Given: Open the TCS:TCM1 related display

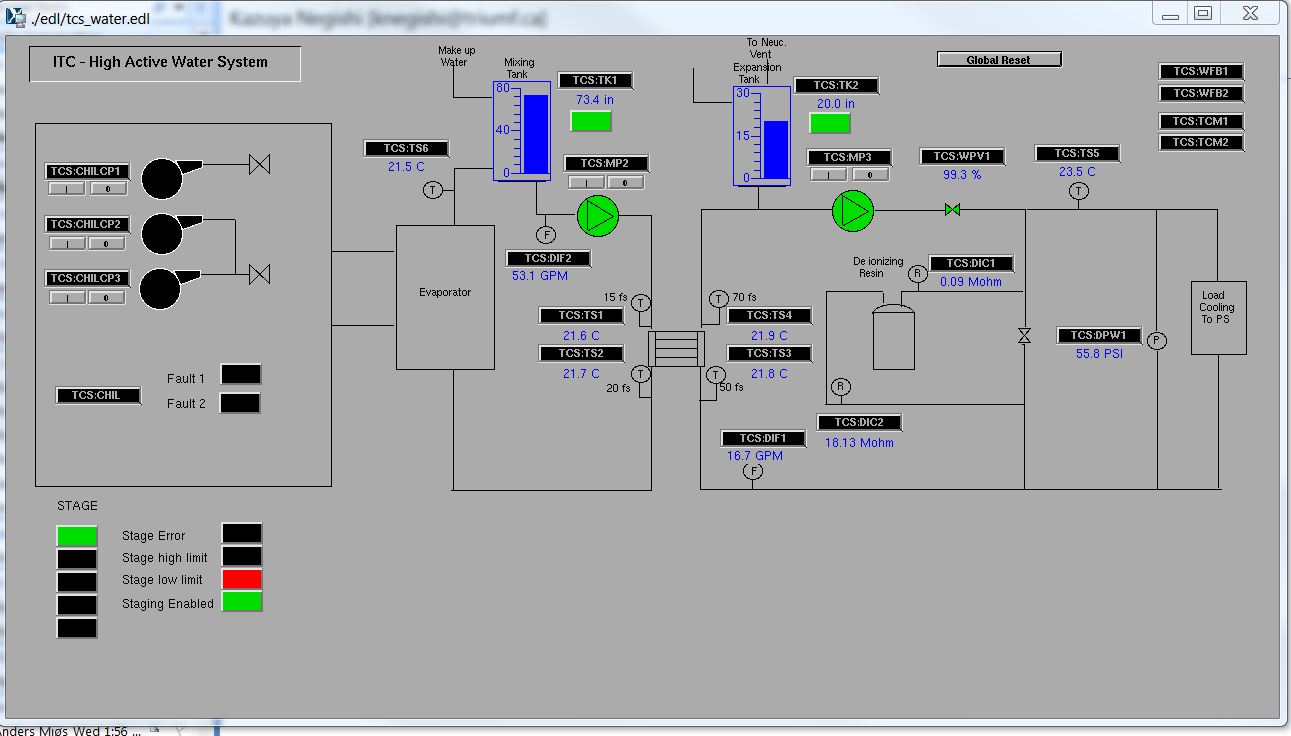Looking at the screenshot, I should tap(1201, 121).
